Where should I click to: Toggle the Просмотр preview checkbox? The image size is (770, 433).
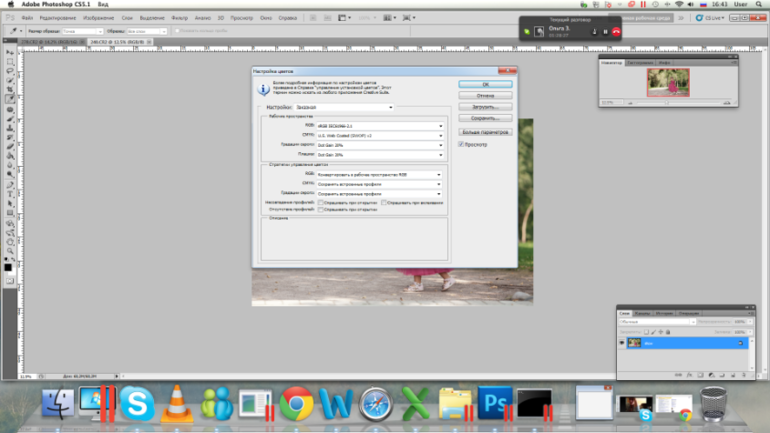click(461, 144)
